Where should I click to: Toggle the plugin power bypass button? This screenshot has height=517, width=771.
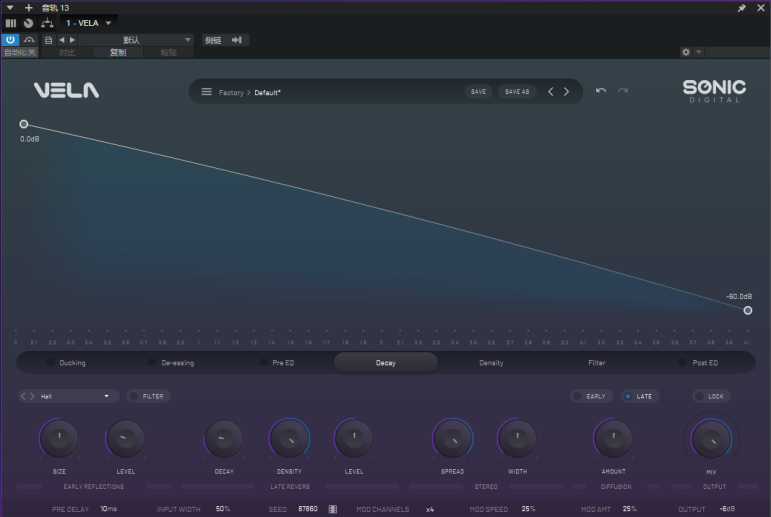11,40
